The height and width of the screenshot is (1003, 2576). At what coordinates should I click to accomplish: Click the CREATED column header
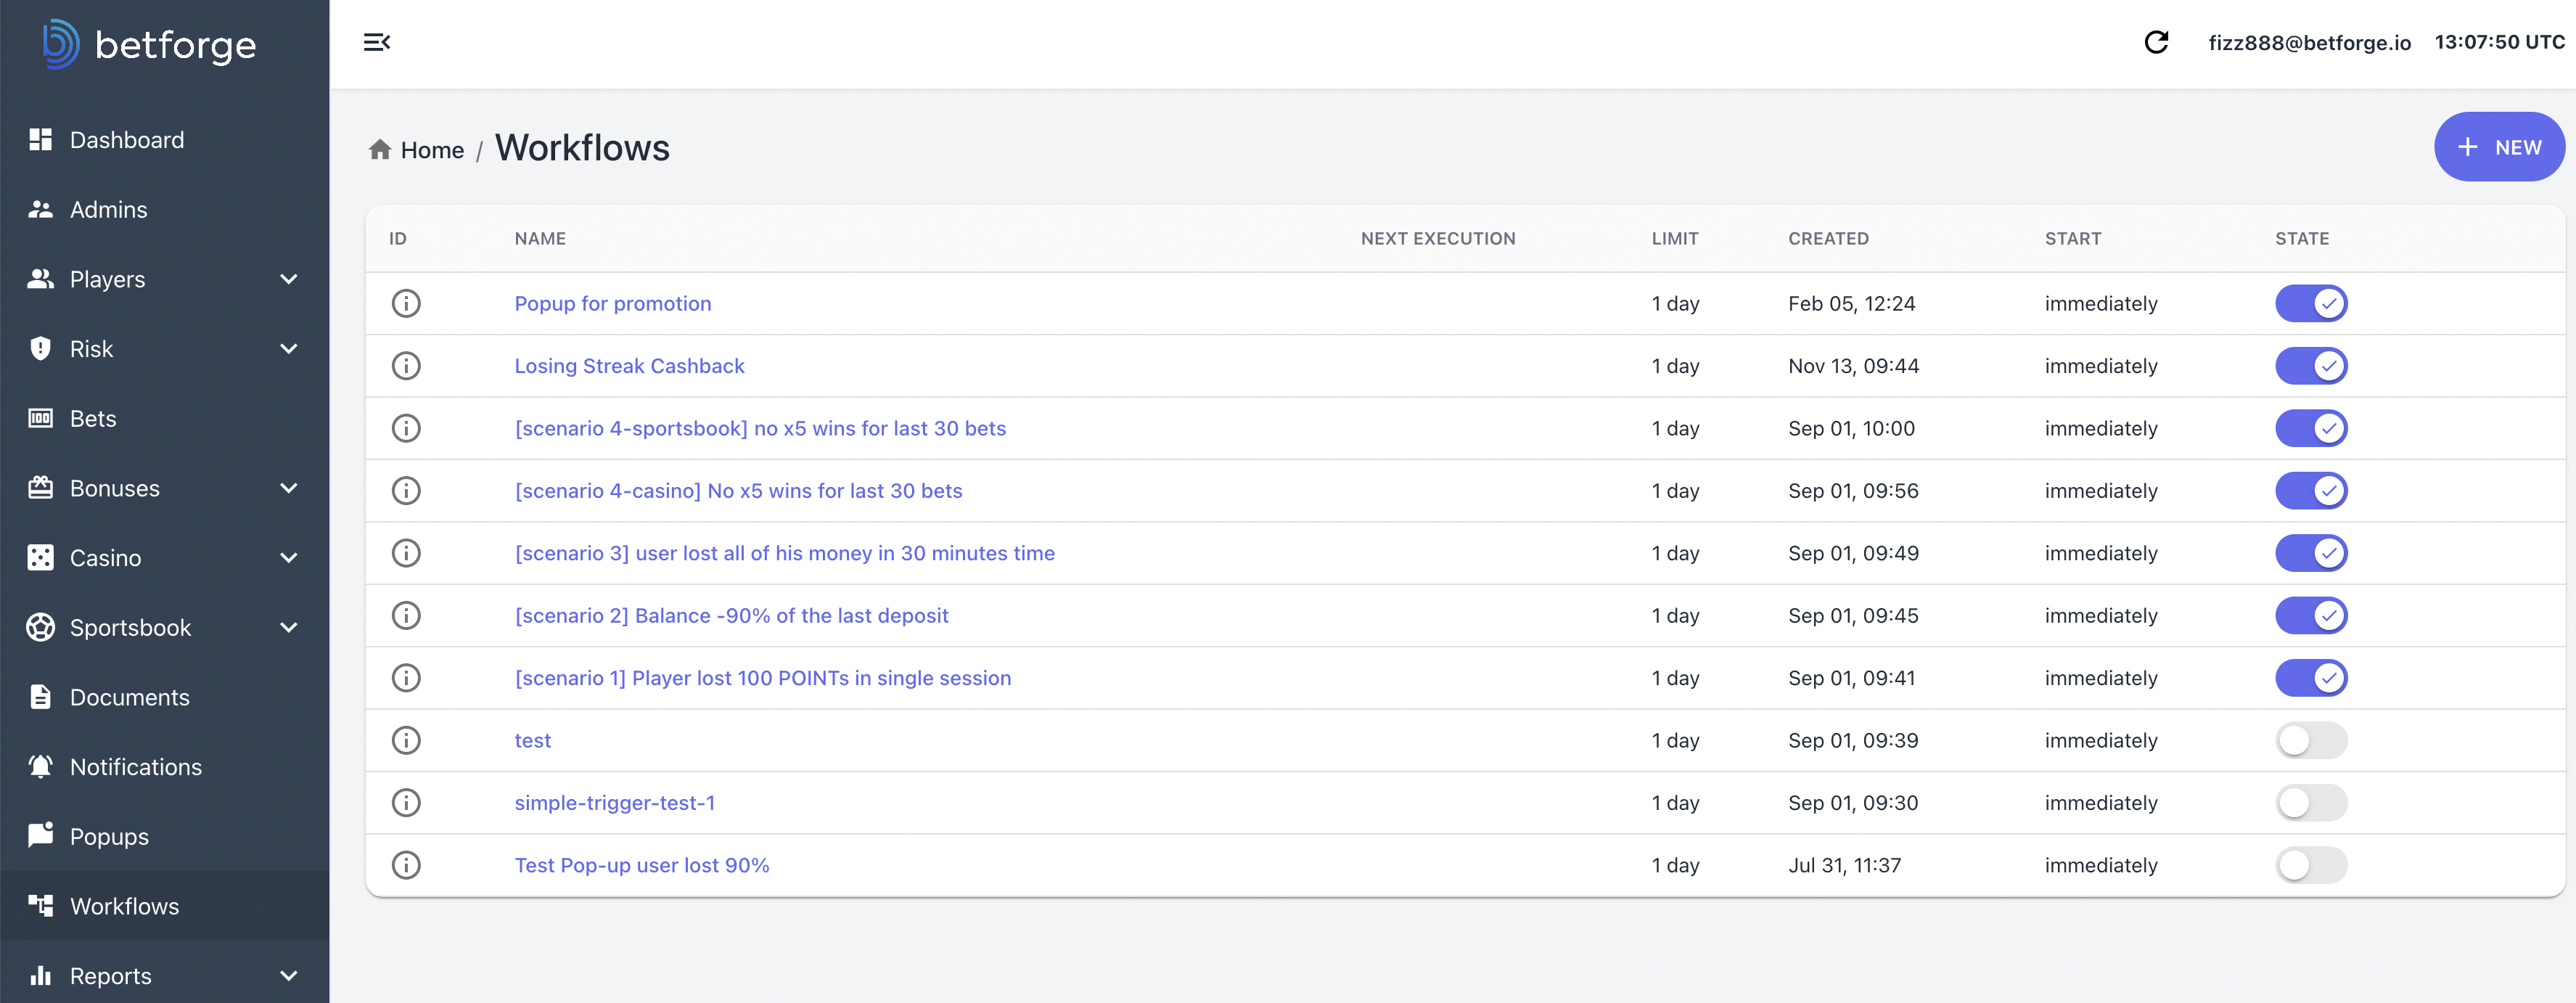[x=1828, y=239]
